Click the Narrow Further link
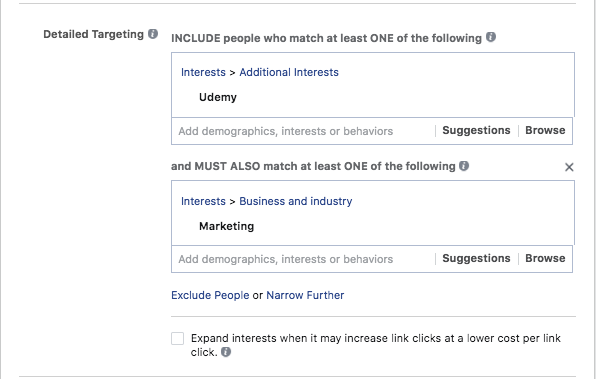 [305, 295]
